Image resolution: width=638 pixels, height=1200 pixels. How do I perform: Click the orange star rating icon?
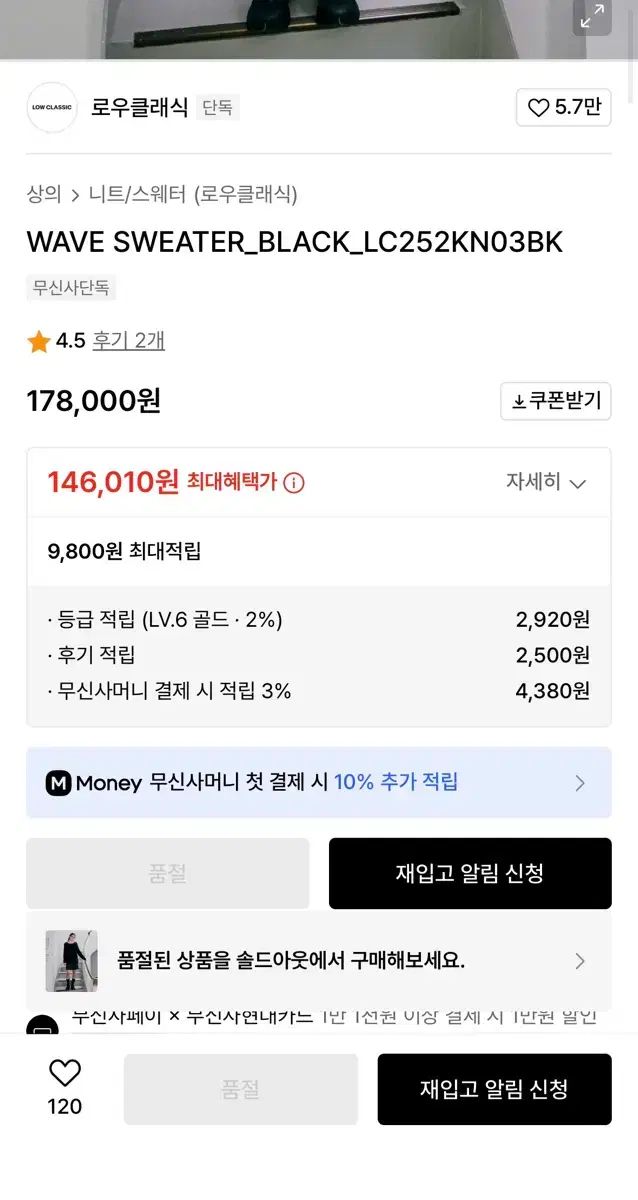(x=39, y=342)
